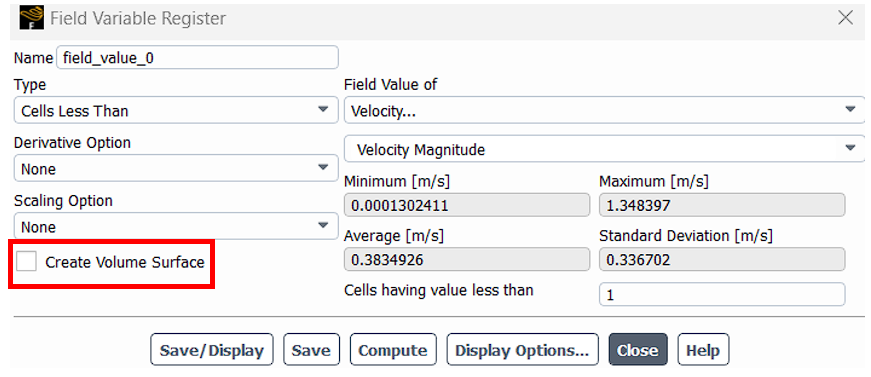Image resolution: width=871 pixels, height=377 pixels.
Task: Open the Help button
Action: [x=703, y=350]
